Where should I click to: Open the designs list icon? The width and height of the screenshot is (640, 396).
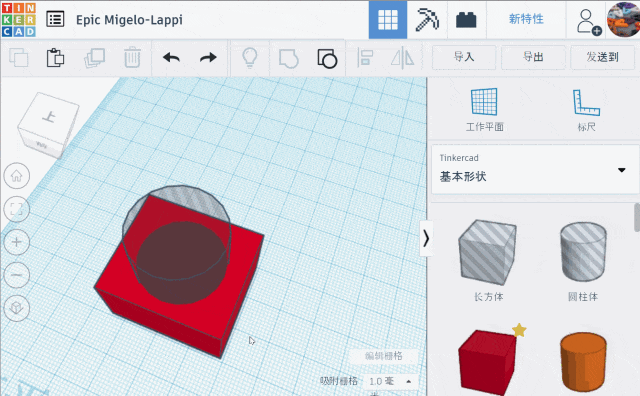click(x=55, y=19)
